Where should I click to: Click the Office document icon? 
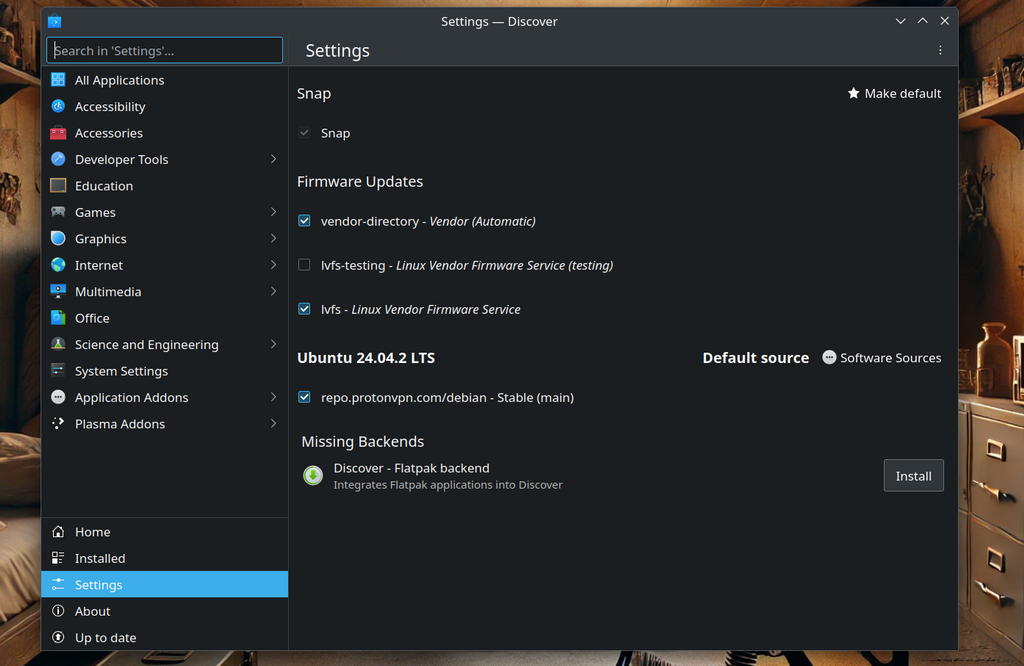tap(58, 317)
